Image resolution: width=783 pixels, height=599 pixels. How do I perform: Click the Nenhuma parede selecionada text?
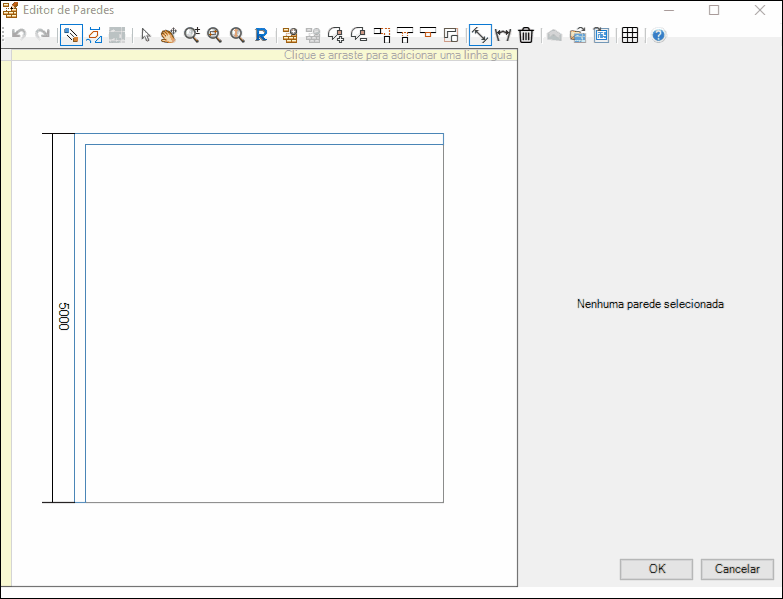[650, 304]
